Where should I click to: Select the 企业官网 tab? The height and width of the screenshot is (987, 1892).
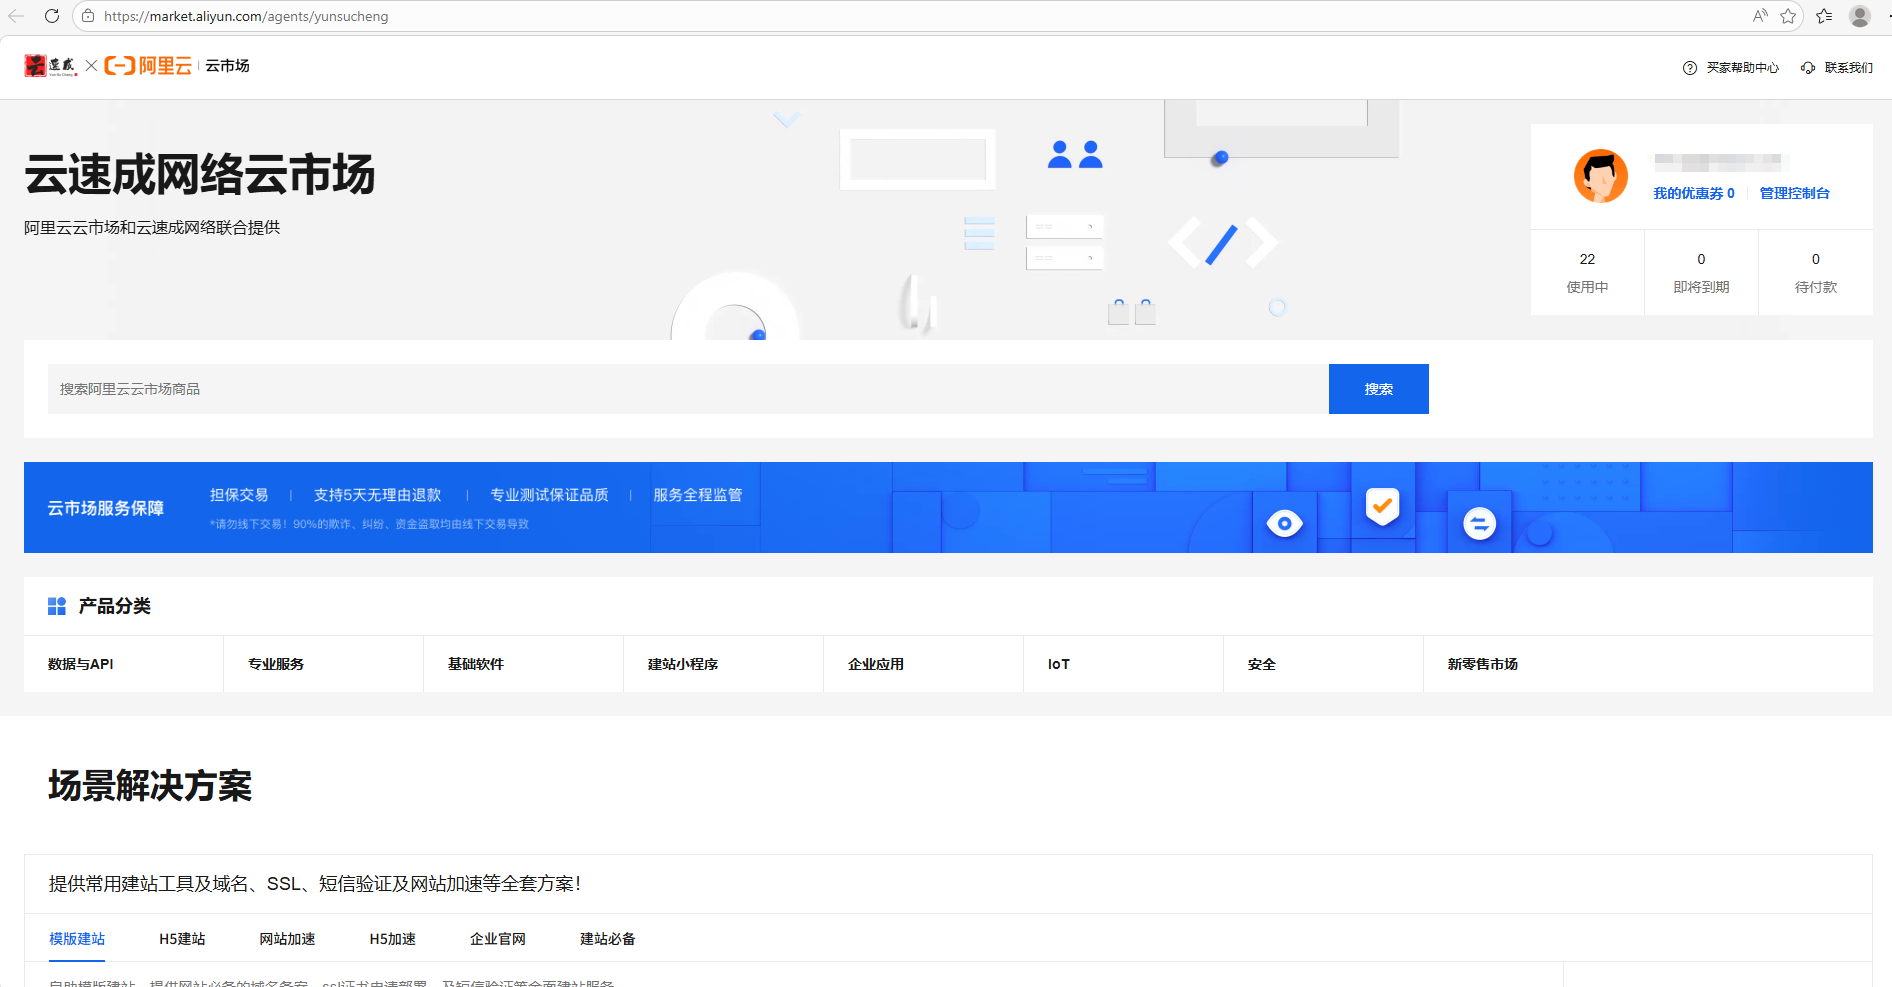tap(497, 939)
